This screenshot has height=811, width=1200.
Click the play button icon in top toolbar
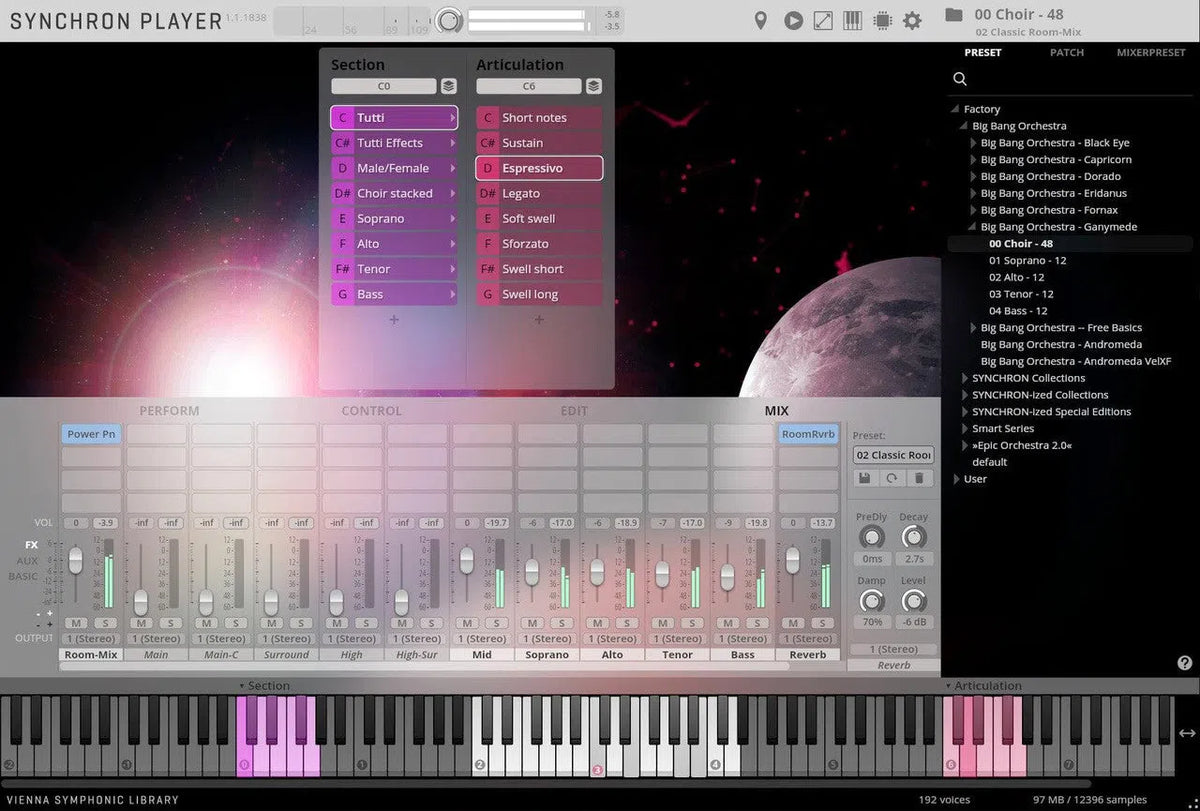(793, 20)
